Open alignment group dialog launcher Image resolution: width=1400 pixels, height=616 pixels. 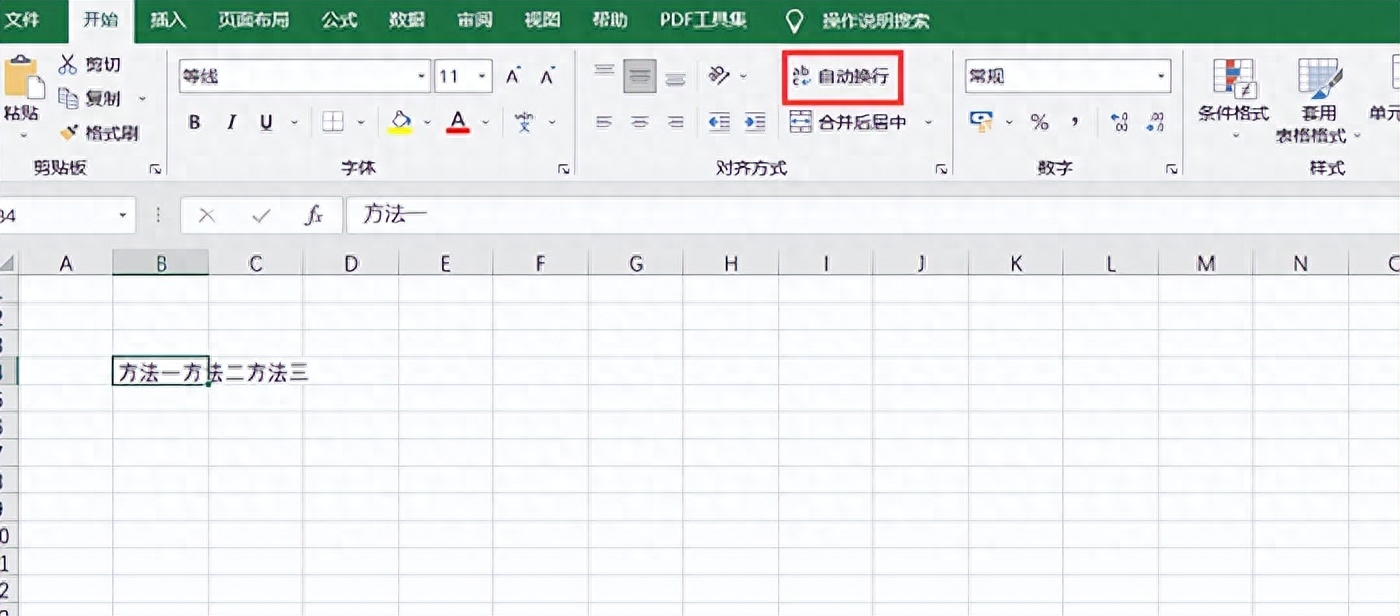pyautogui.click(x=941, y=170)
